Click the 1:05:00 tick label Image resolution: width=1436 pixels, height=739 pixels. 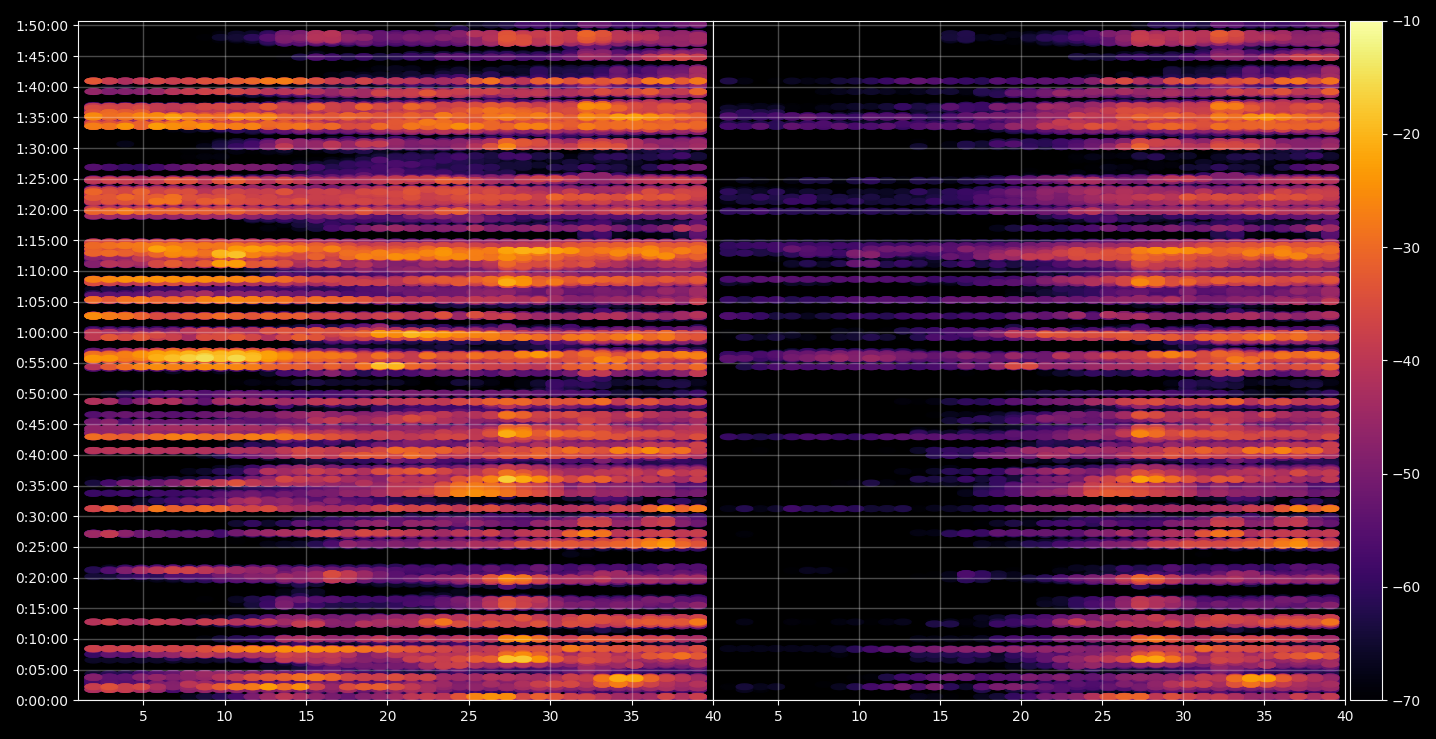click(x=42, y=302)
